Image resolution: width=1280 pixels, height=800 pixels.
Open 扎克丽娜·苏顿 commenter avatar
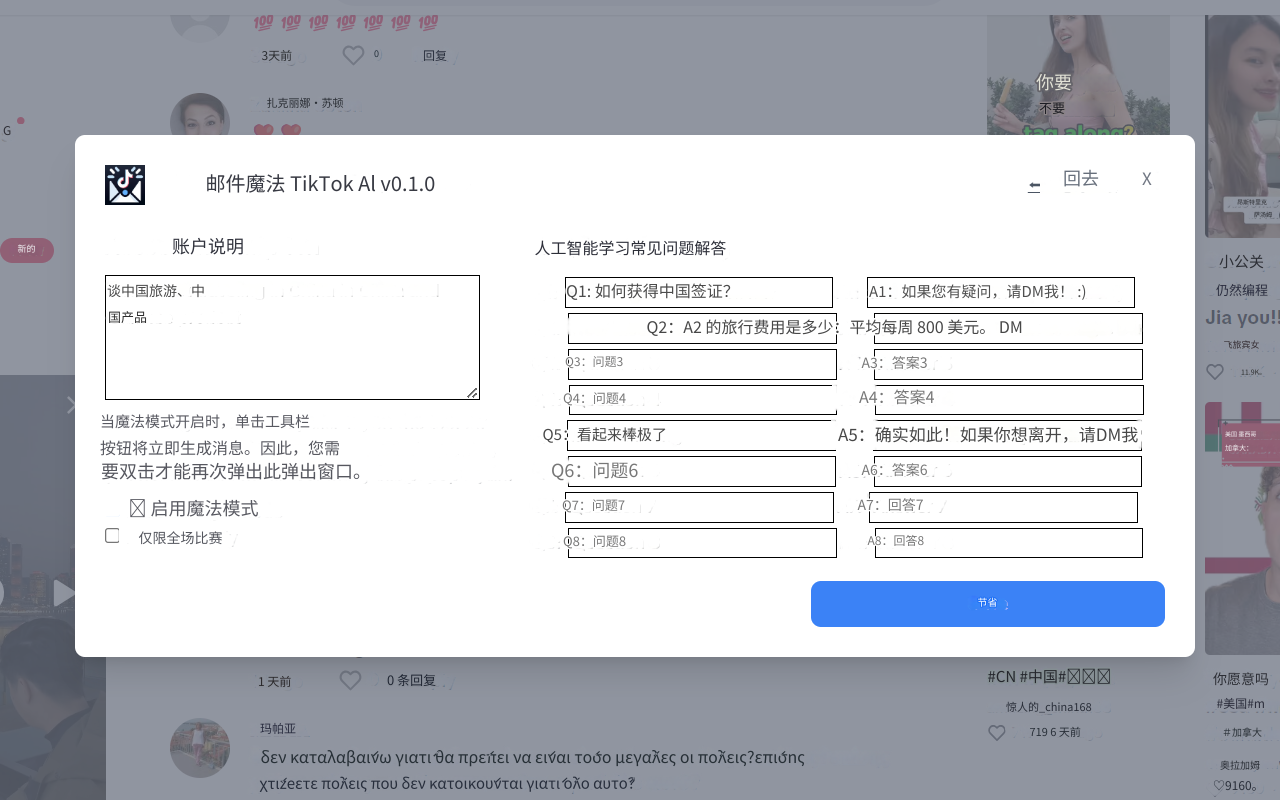pos(200,117)
